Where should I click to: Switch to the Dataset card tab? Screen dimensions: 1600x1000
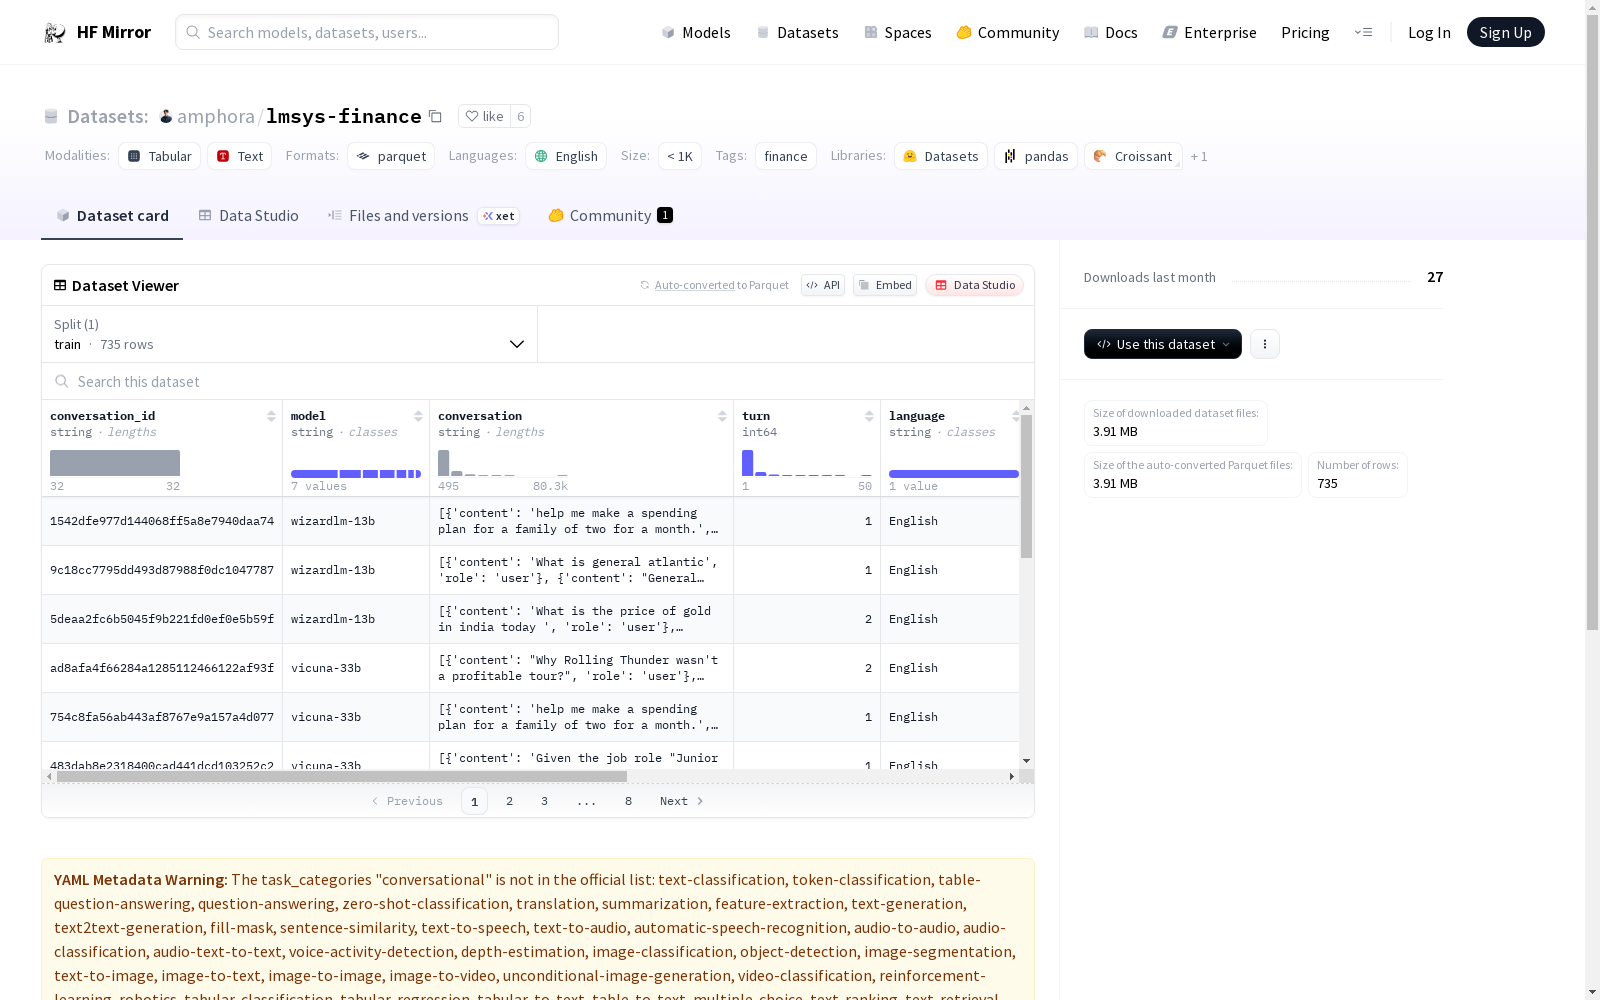112,216
